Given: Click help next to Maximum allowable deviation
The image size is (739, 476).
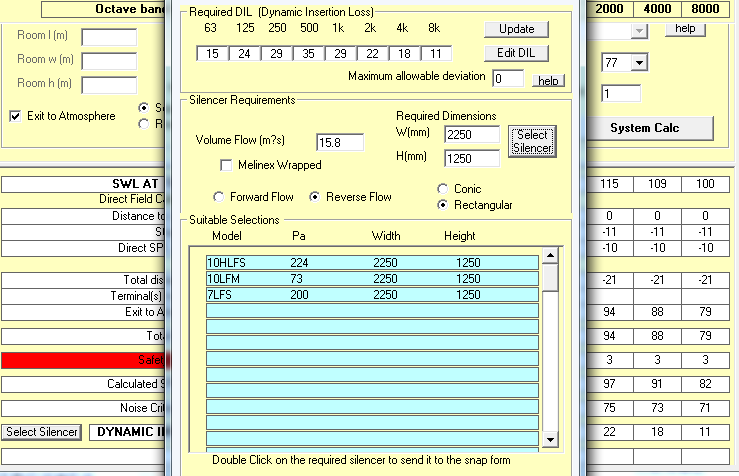Looking at the screenshot, I should coord(549,80).
